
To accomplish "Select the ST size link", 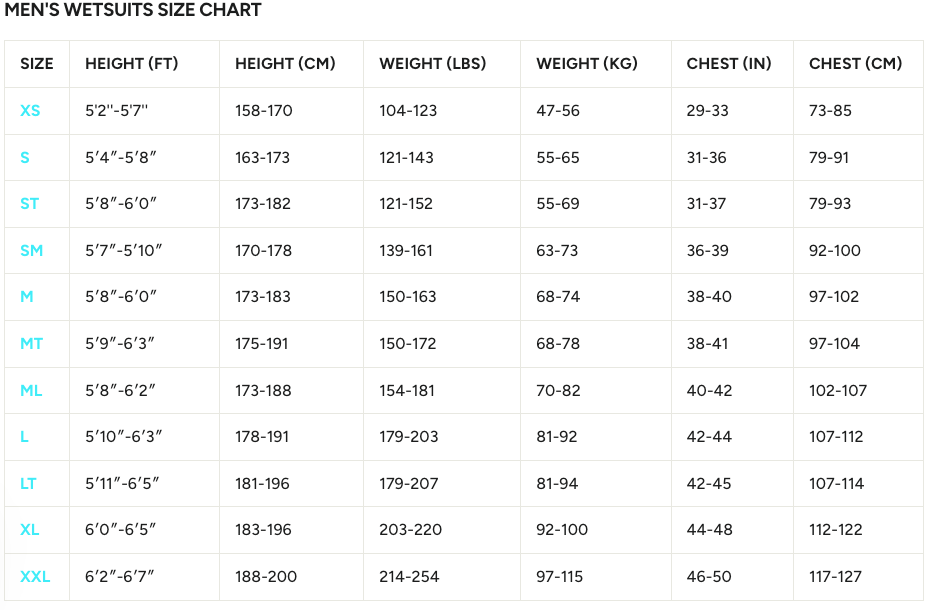I will pyautogui.click(x=30, y=204).
